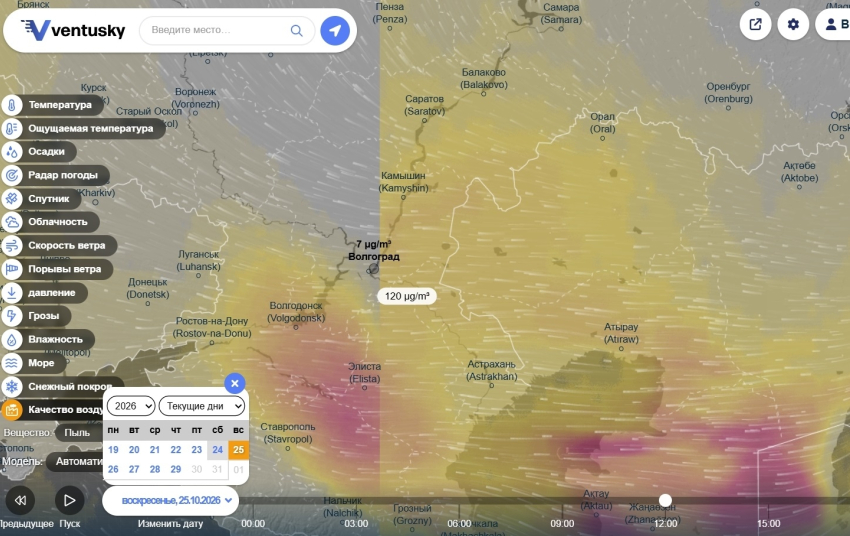Open the Температура layer label
Image resolution: width=850 pixels, height=536 pixels.
click(x=60, y=105)
